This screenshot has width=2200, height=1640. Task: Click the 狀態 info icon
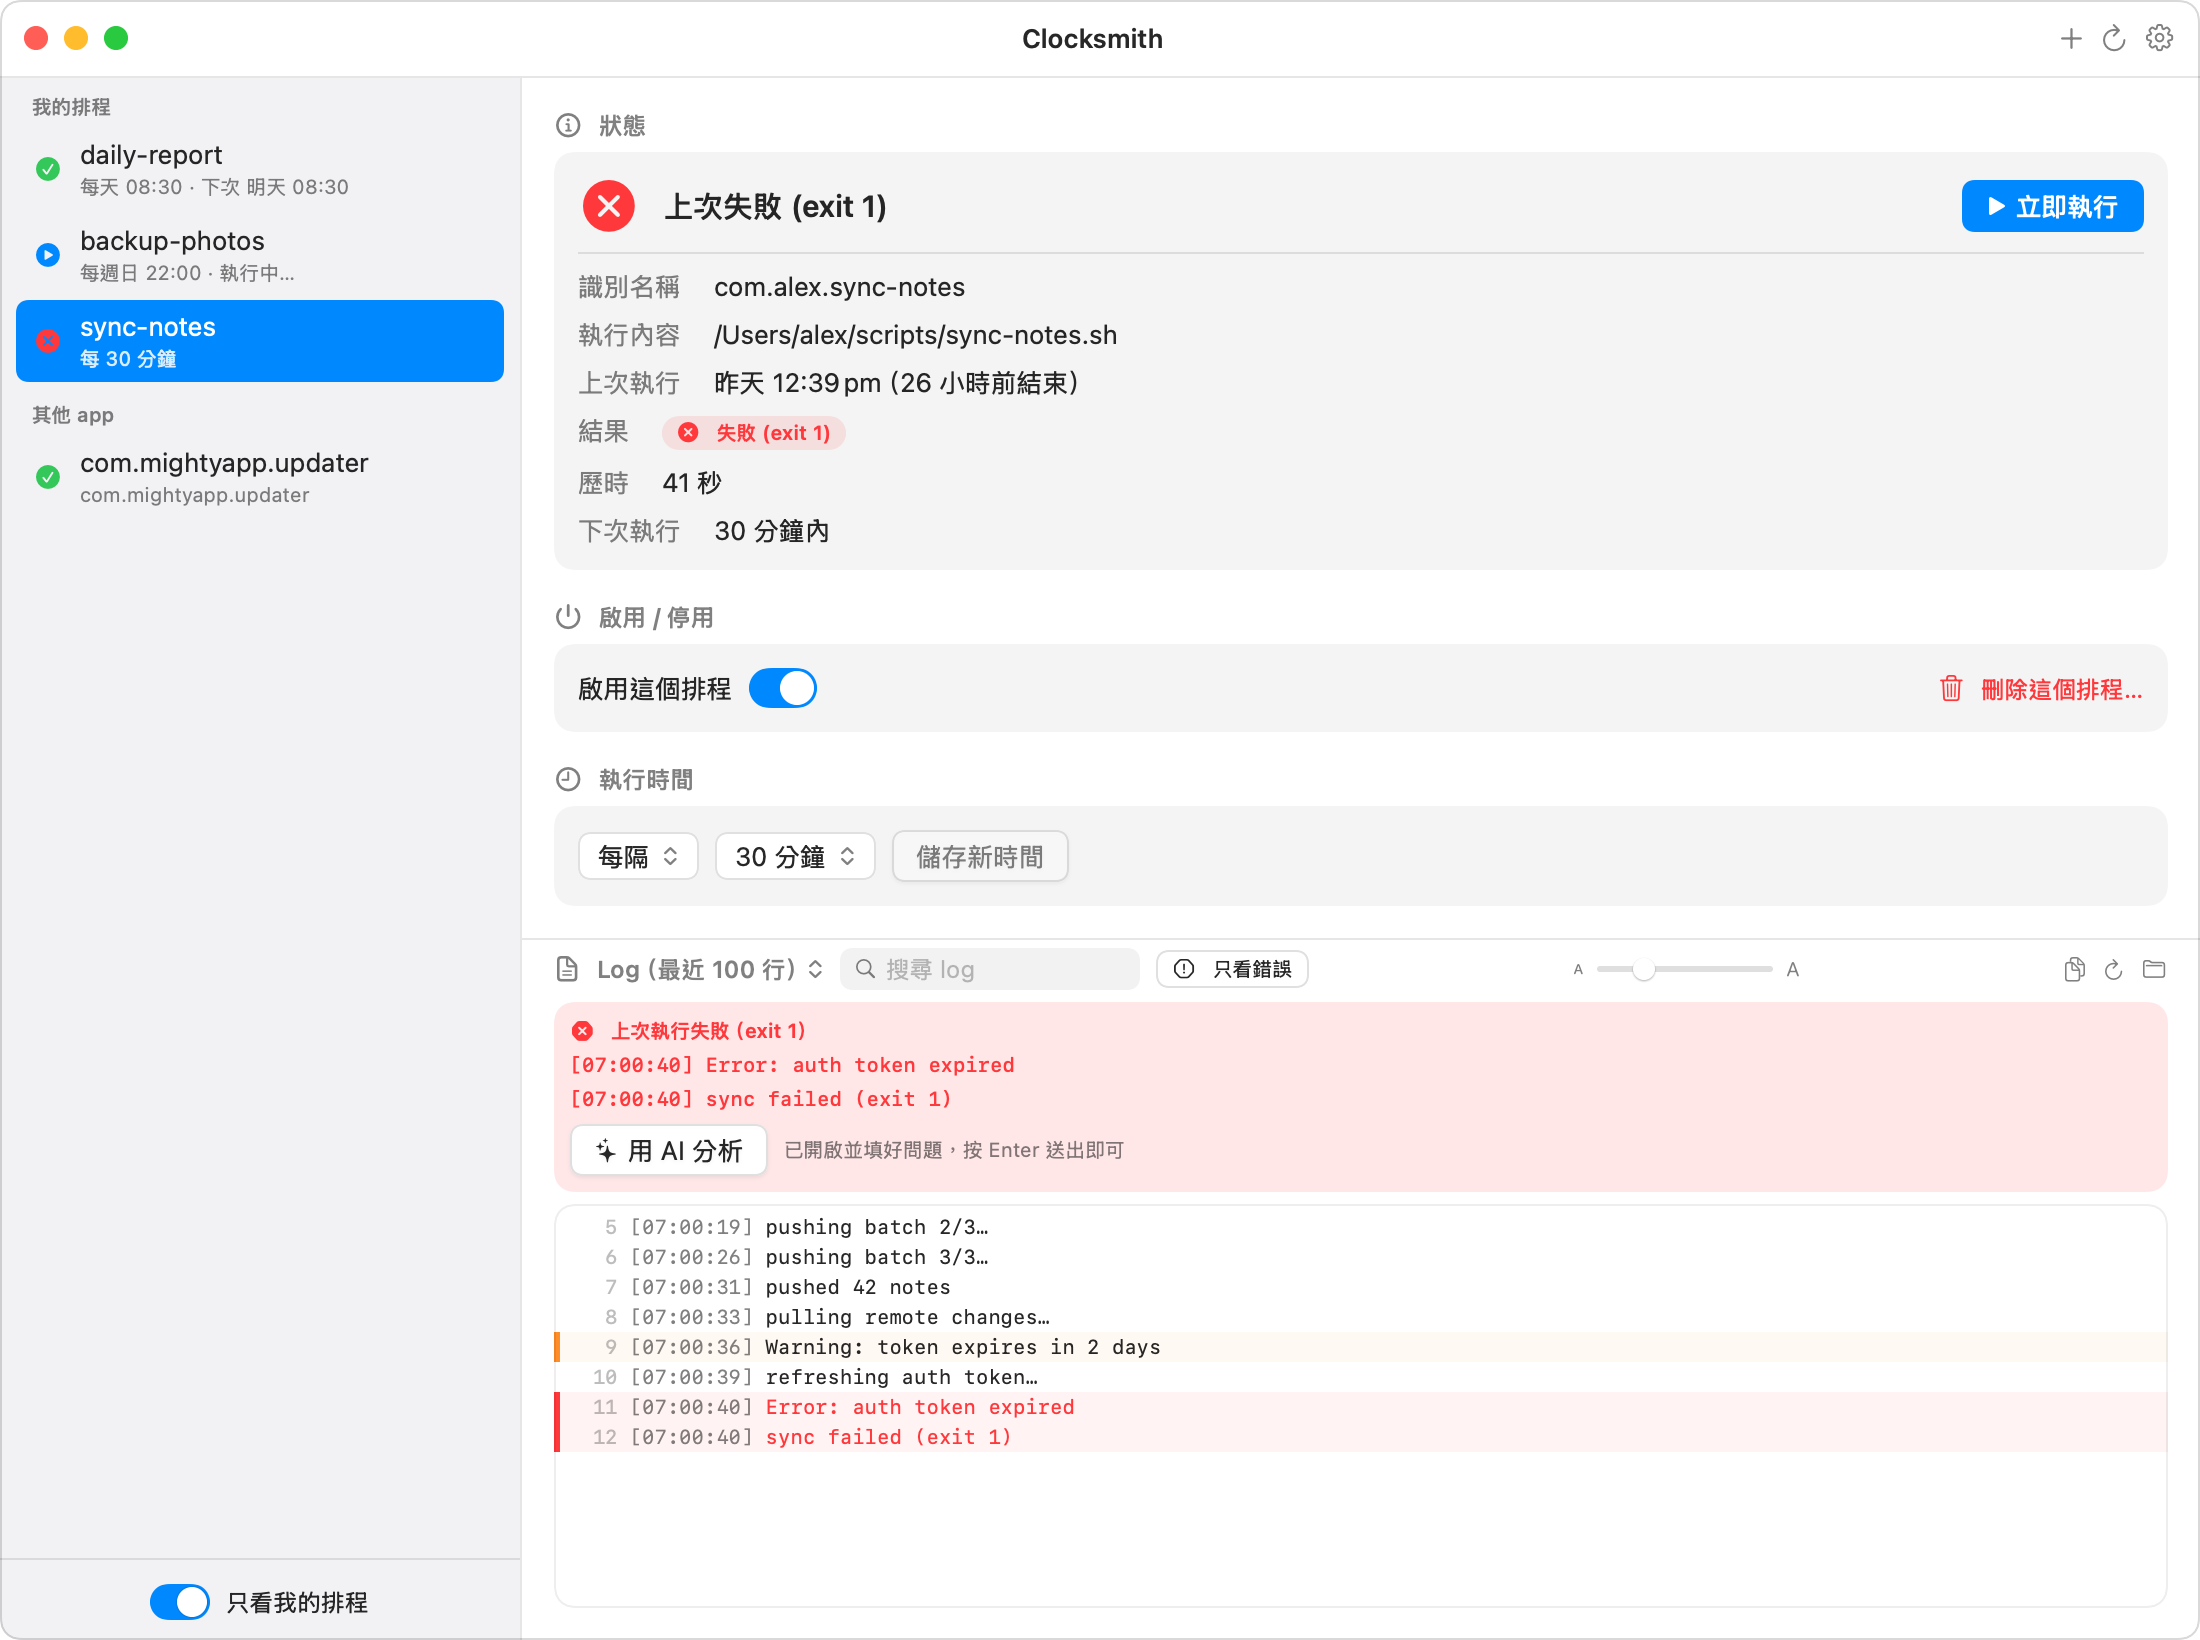click(x=568, y=125)
